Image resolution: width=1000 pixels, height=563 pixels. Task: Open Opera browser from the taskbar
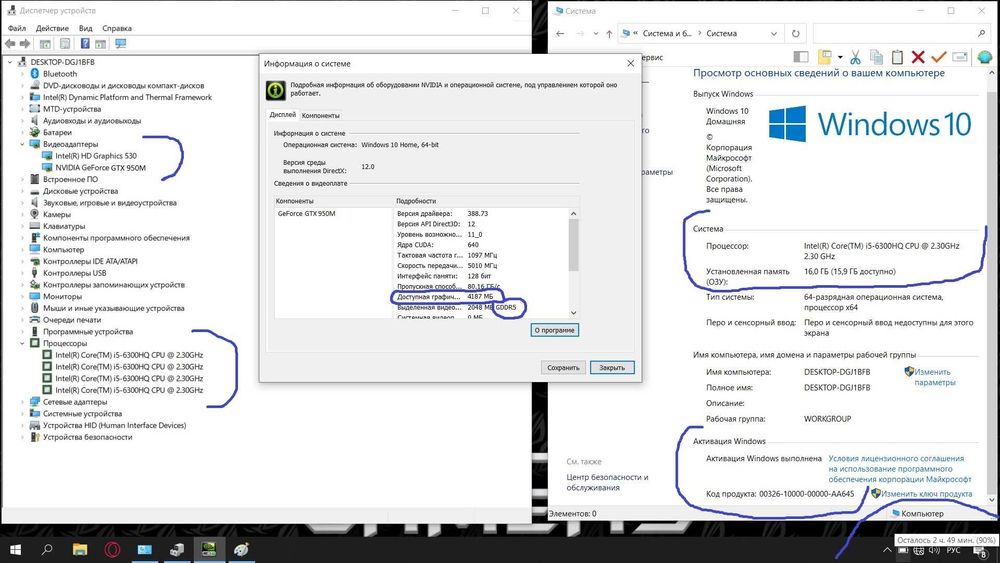tap(112, 550)
